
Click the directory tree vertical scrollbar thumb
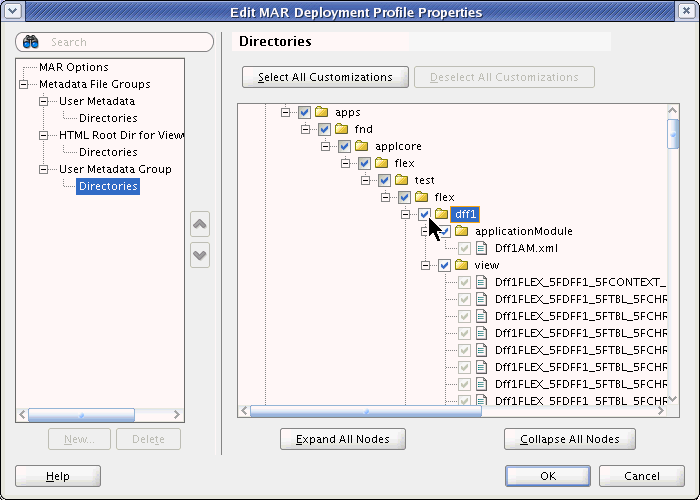[673, 134]
